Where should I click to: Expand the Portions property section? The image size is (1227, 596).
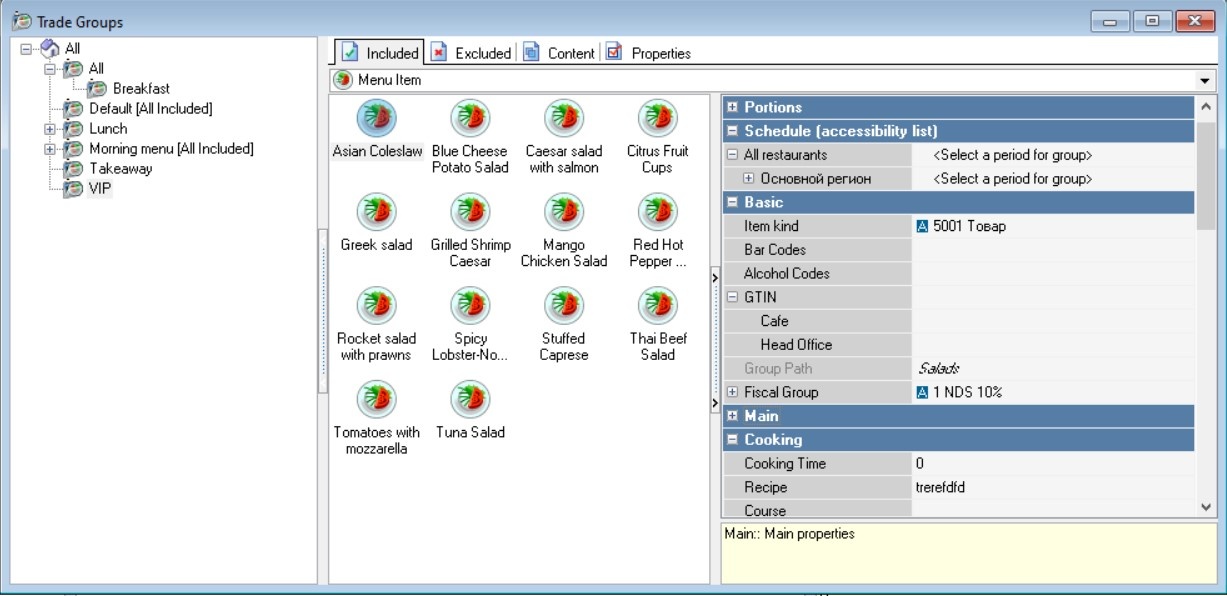[732, 107]
